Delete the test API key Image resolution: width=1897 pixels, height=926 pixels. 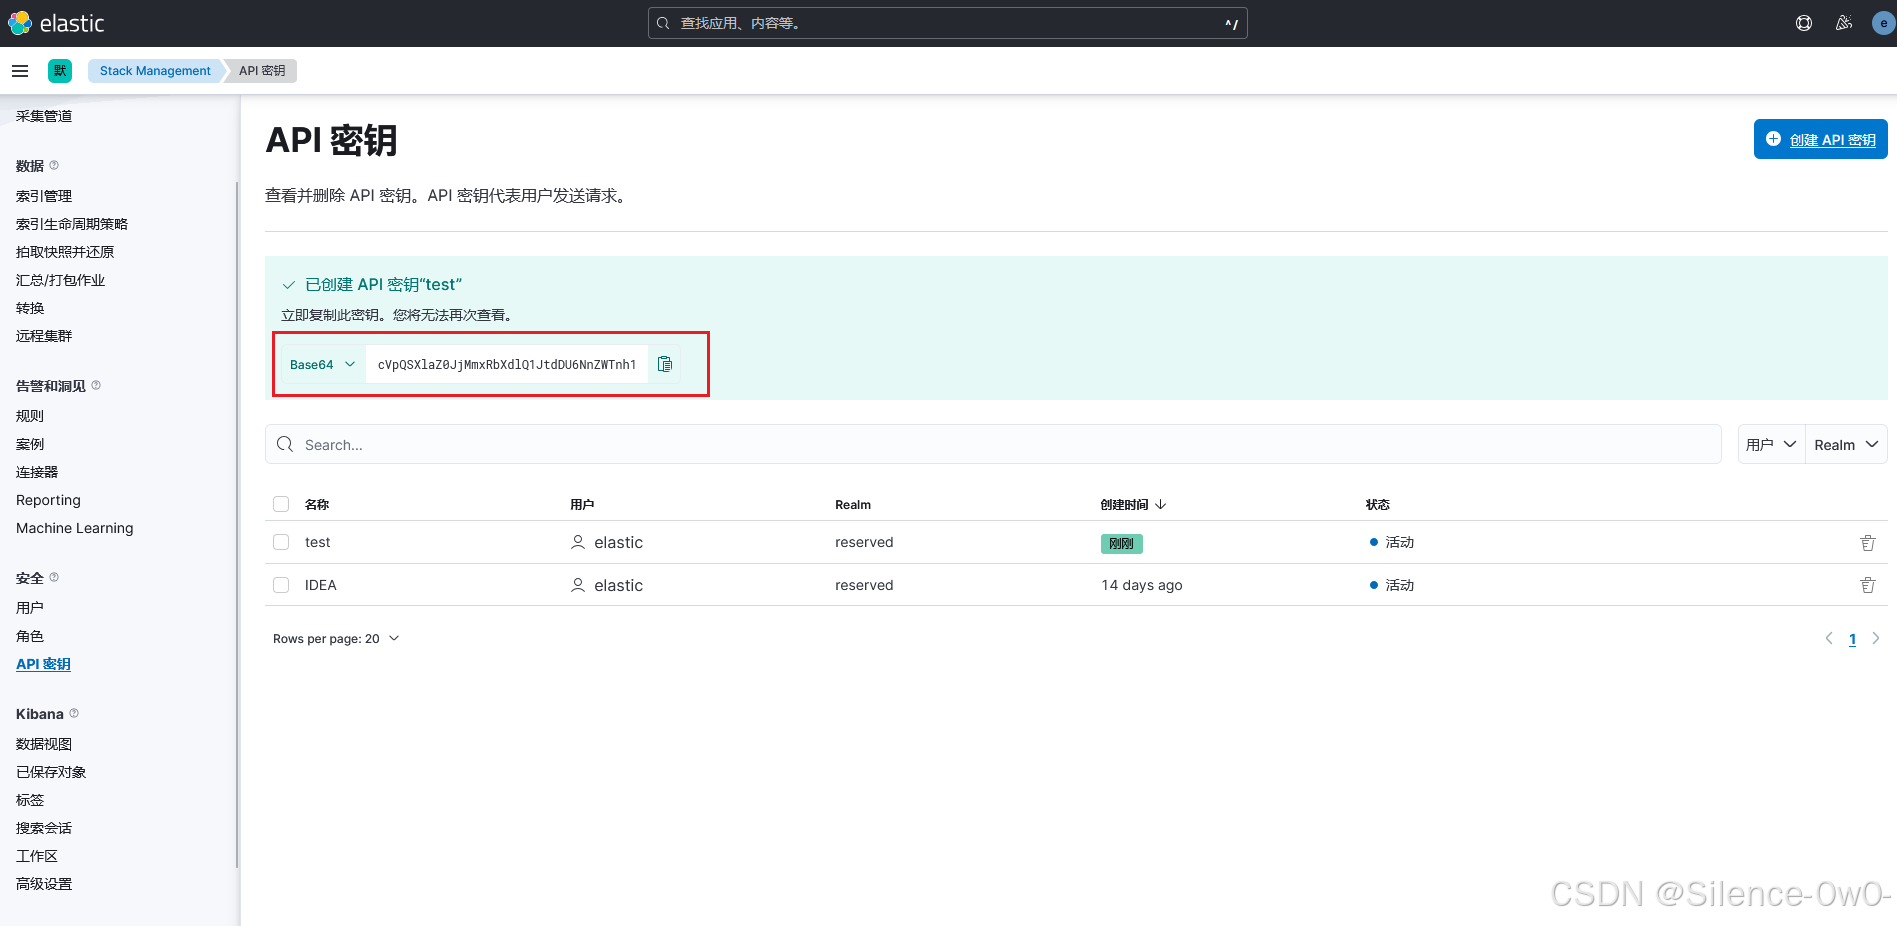tap(1868, 543)
